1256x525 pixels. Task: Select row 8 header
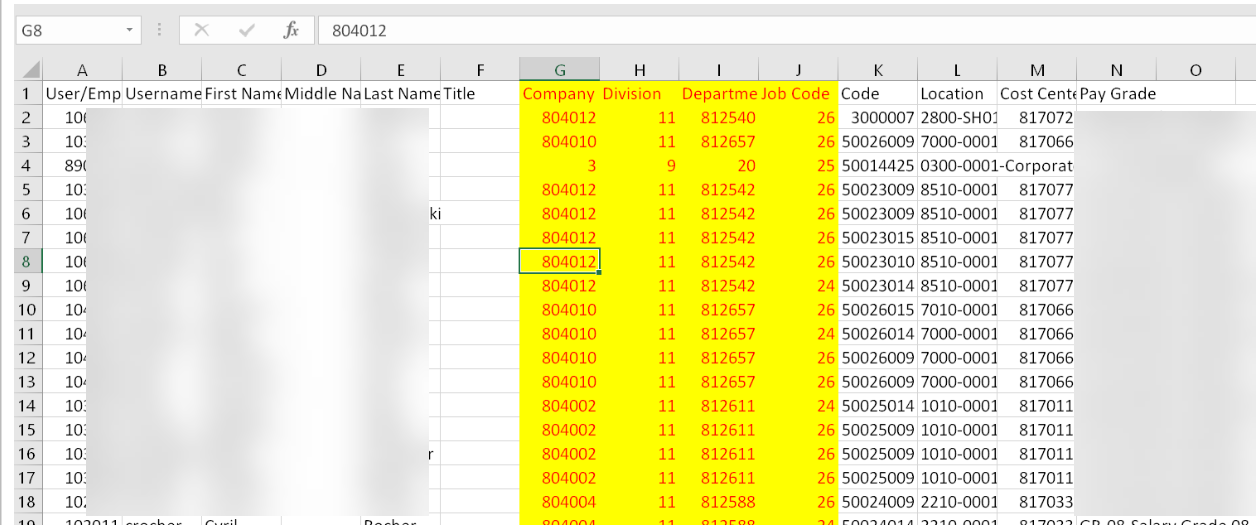(x=29, y=261)
